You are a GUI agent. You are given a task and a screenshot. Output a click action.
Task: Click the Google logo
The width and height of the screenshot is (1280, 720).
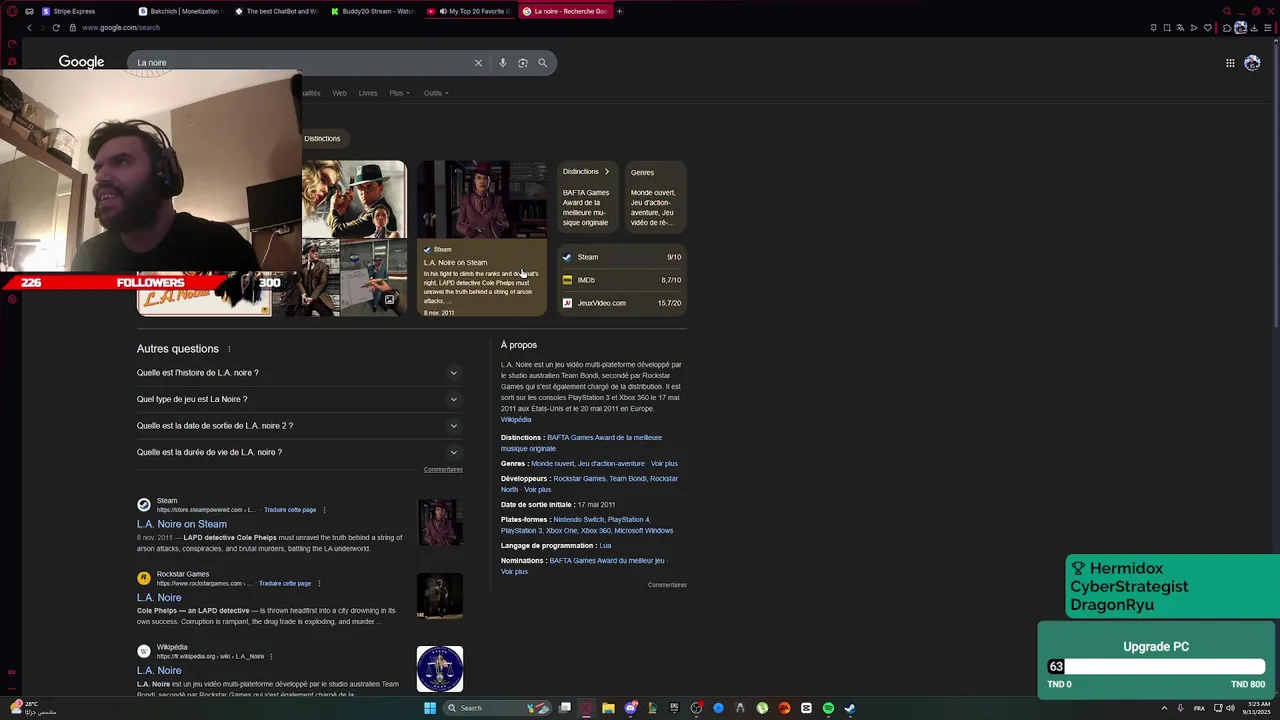(81, 62)
